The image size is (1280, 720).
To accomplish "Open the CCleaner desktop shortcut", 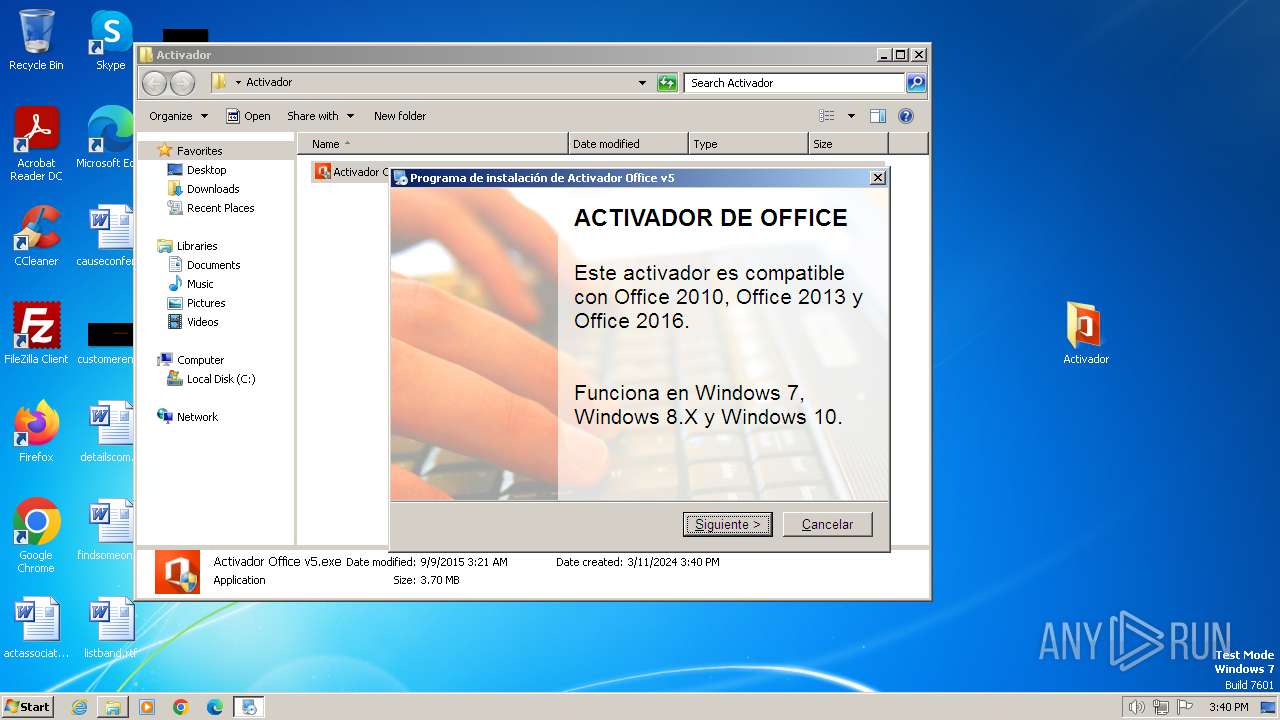I will [36, 236].
